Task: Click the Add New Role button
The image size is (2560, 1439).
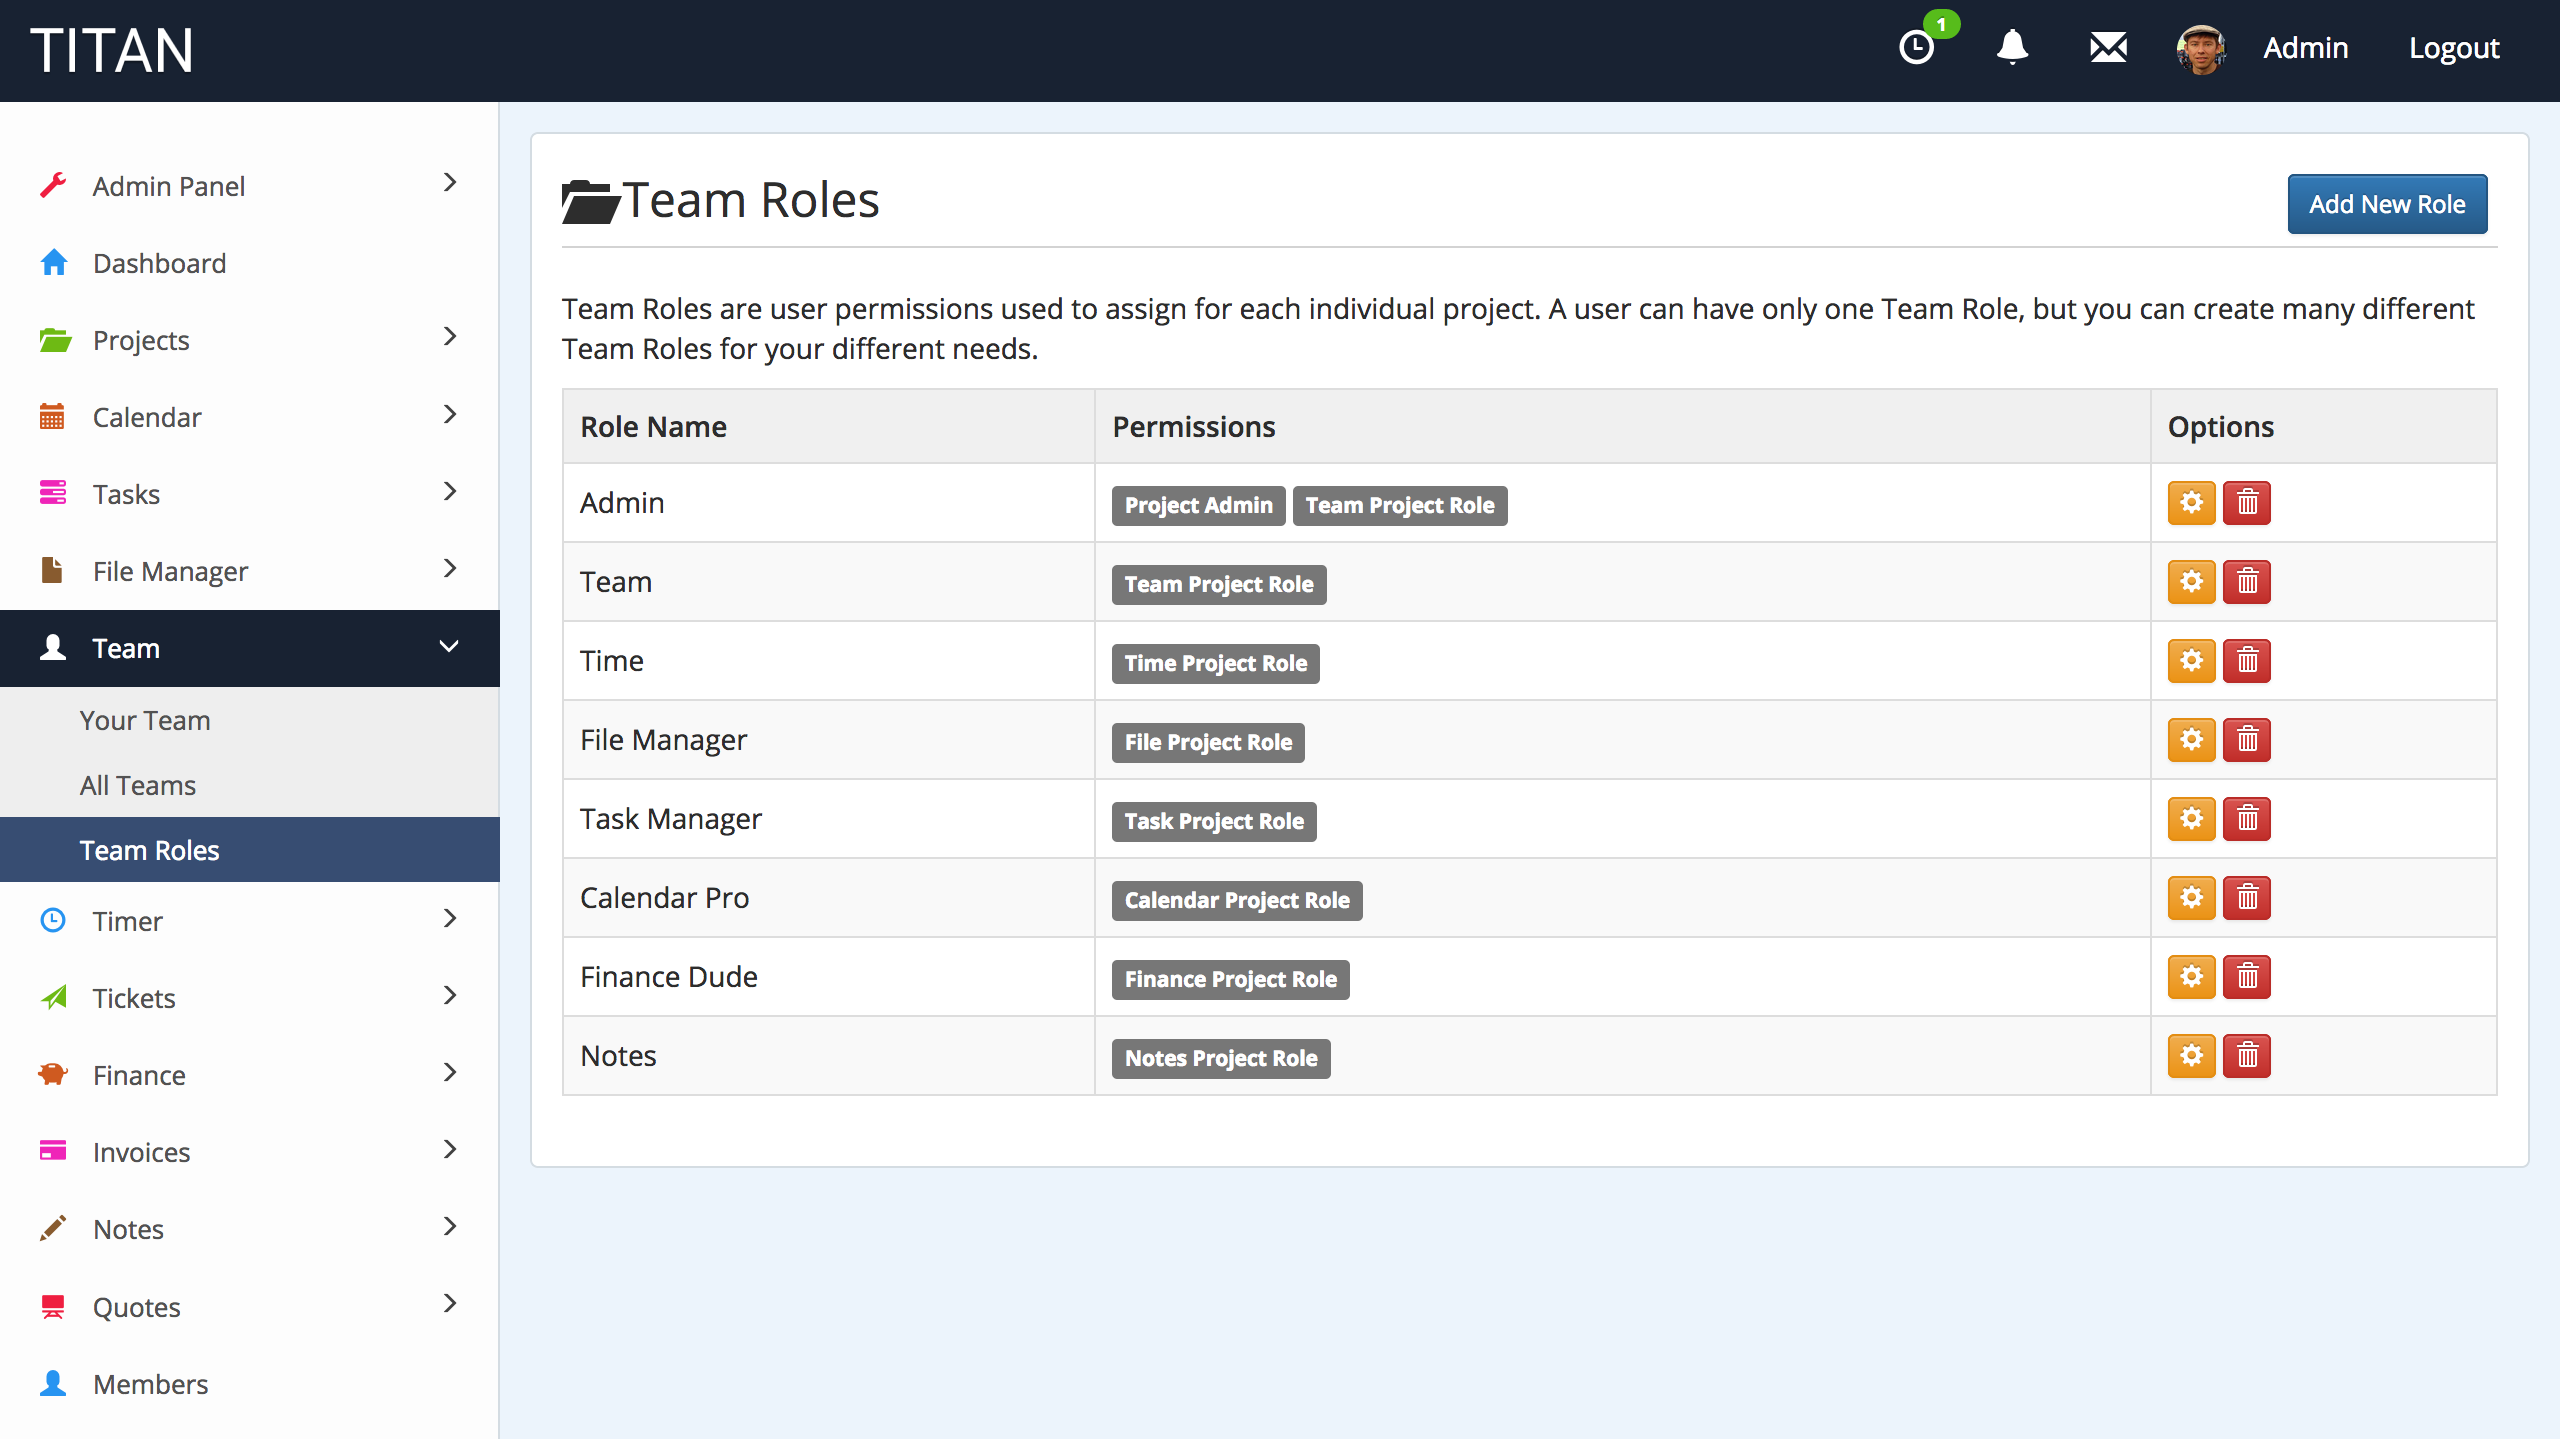Action: point(2386,204)
